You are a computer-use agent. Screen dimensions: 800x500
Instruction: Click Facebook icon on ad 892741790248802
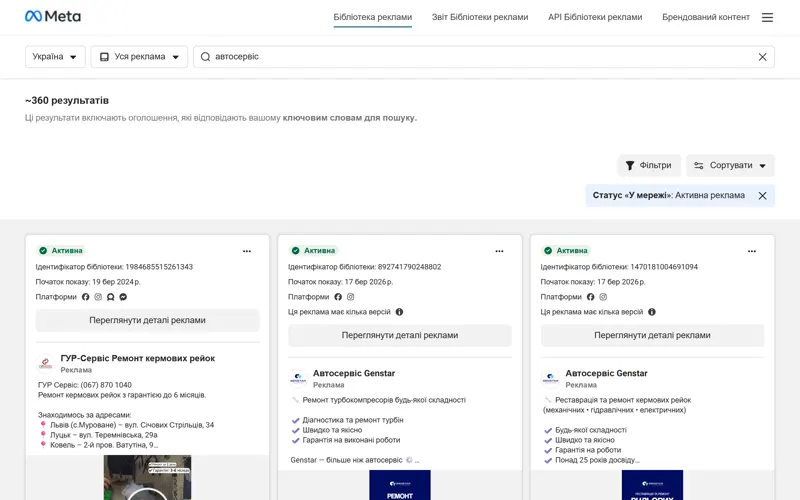[x=338, y=297]
